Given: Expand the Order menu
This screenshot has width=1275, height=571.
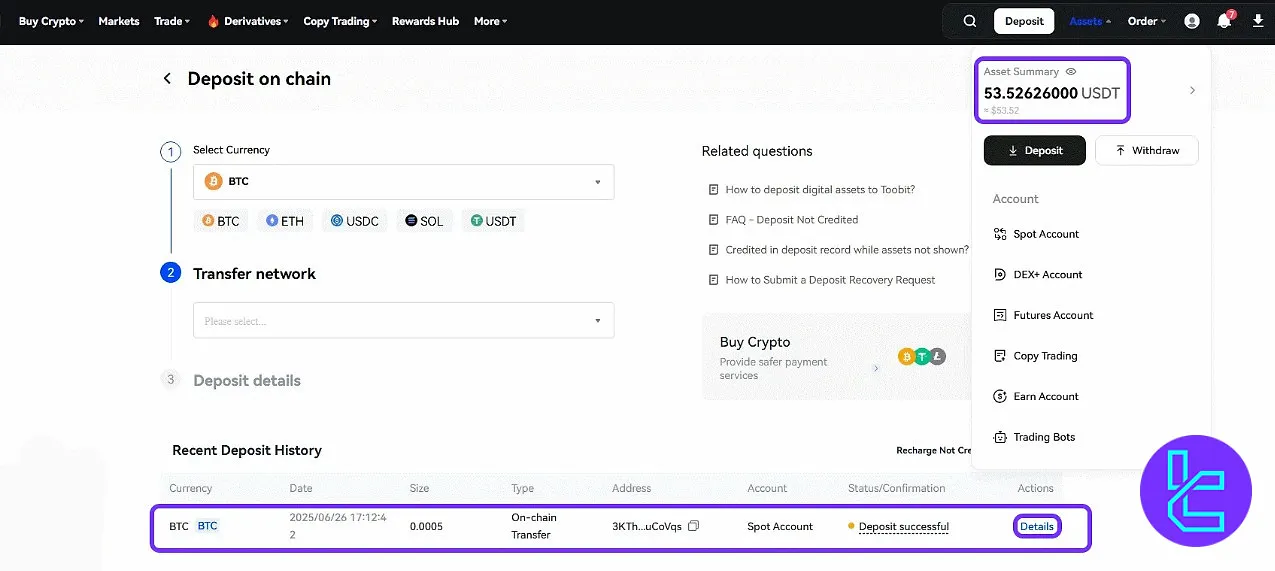Looking at the screenshot, I should pyautogui.click(x=1147, y=21).
